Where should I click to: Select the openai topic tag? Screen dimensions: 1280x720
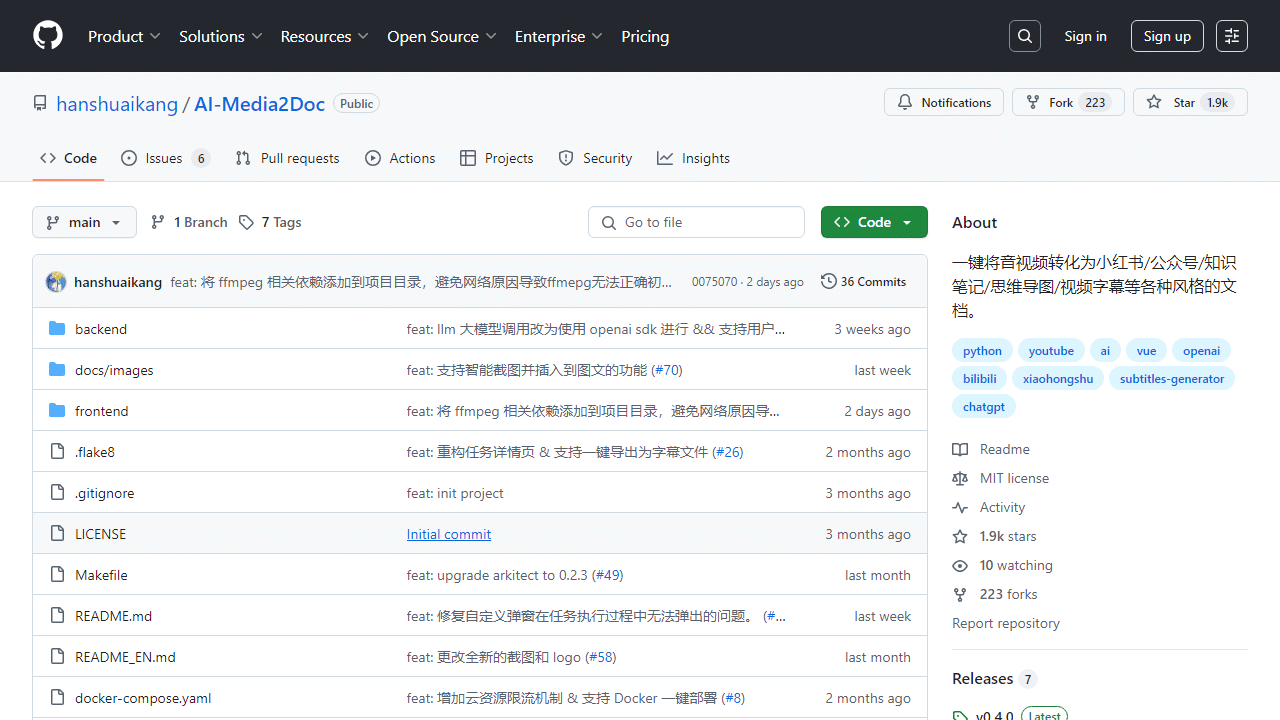click(1201, 350)
